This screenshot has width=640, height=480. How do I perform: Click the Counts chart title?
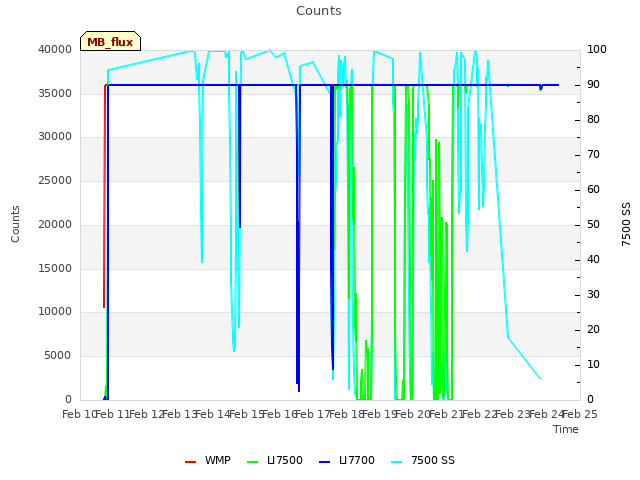pos(319,11)
